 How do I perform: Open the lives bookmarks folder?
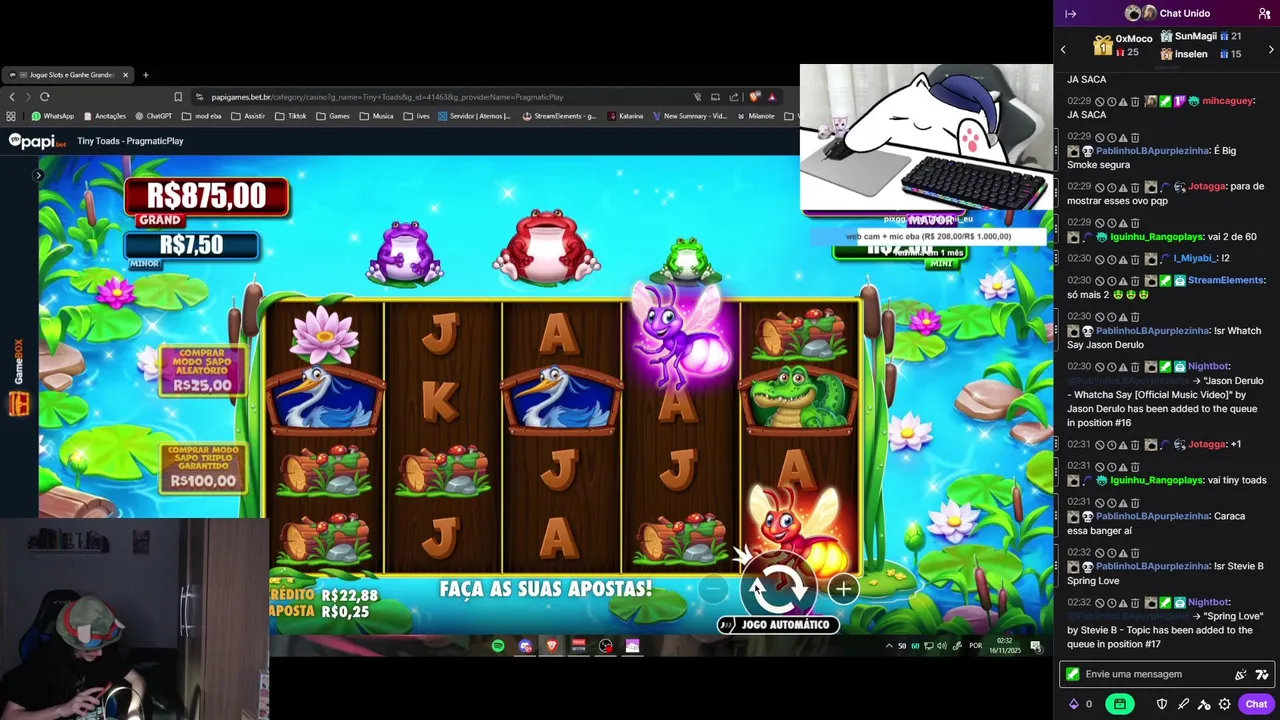[x=417, y=116]
